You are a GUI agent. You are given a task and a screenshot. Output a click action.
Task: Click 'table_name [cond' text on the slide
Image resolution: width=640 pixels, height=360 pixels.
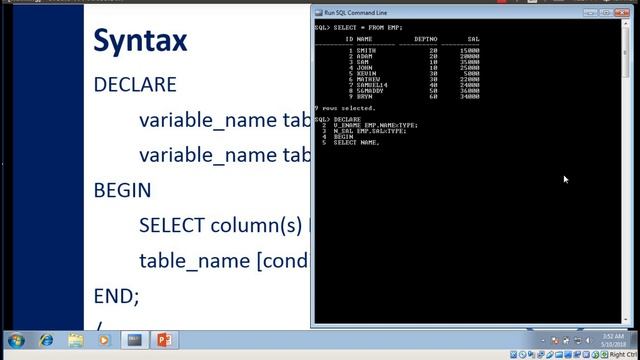tap(224, 261)
